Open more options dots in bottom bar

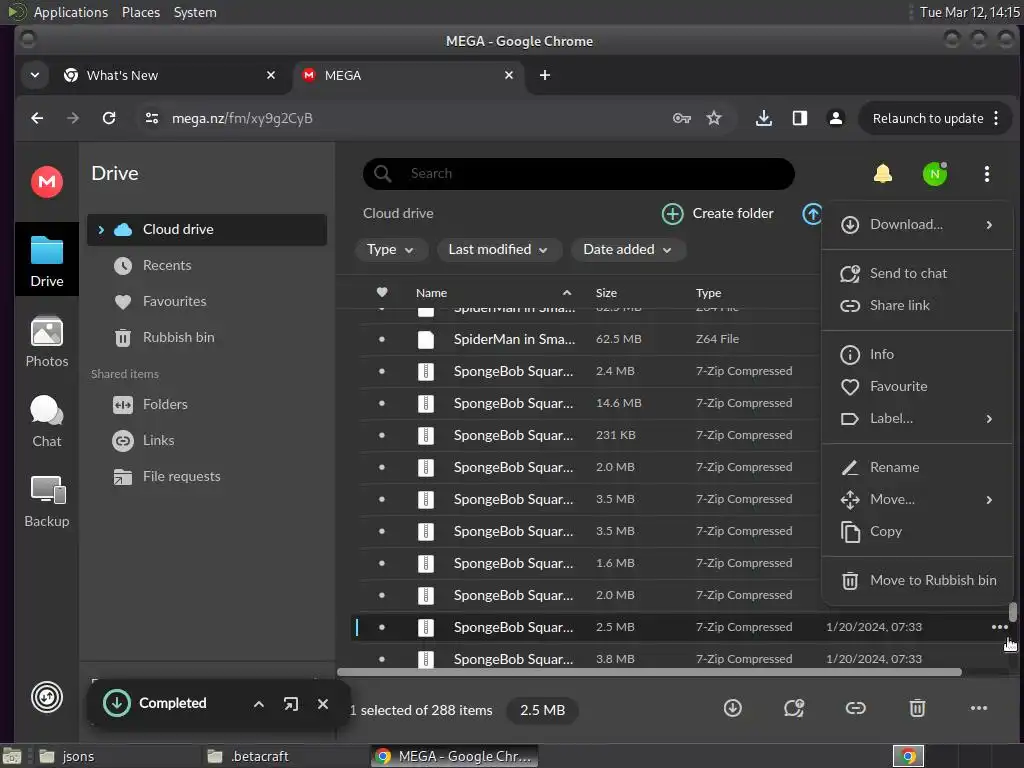(x=979, y=708)
